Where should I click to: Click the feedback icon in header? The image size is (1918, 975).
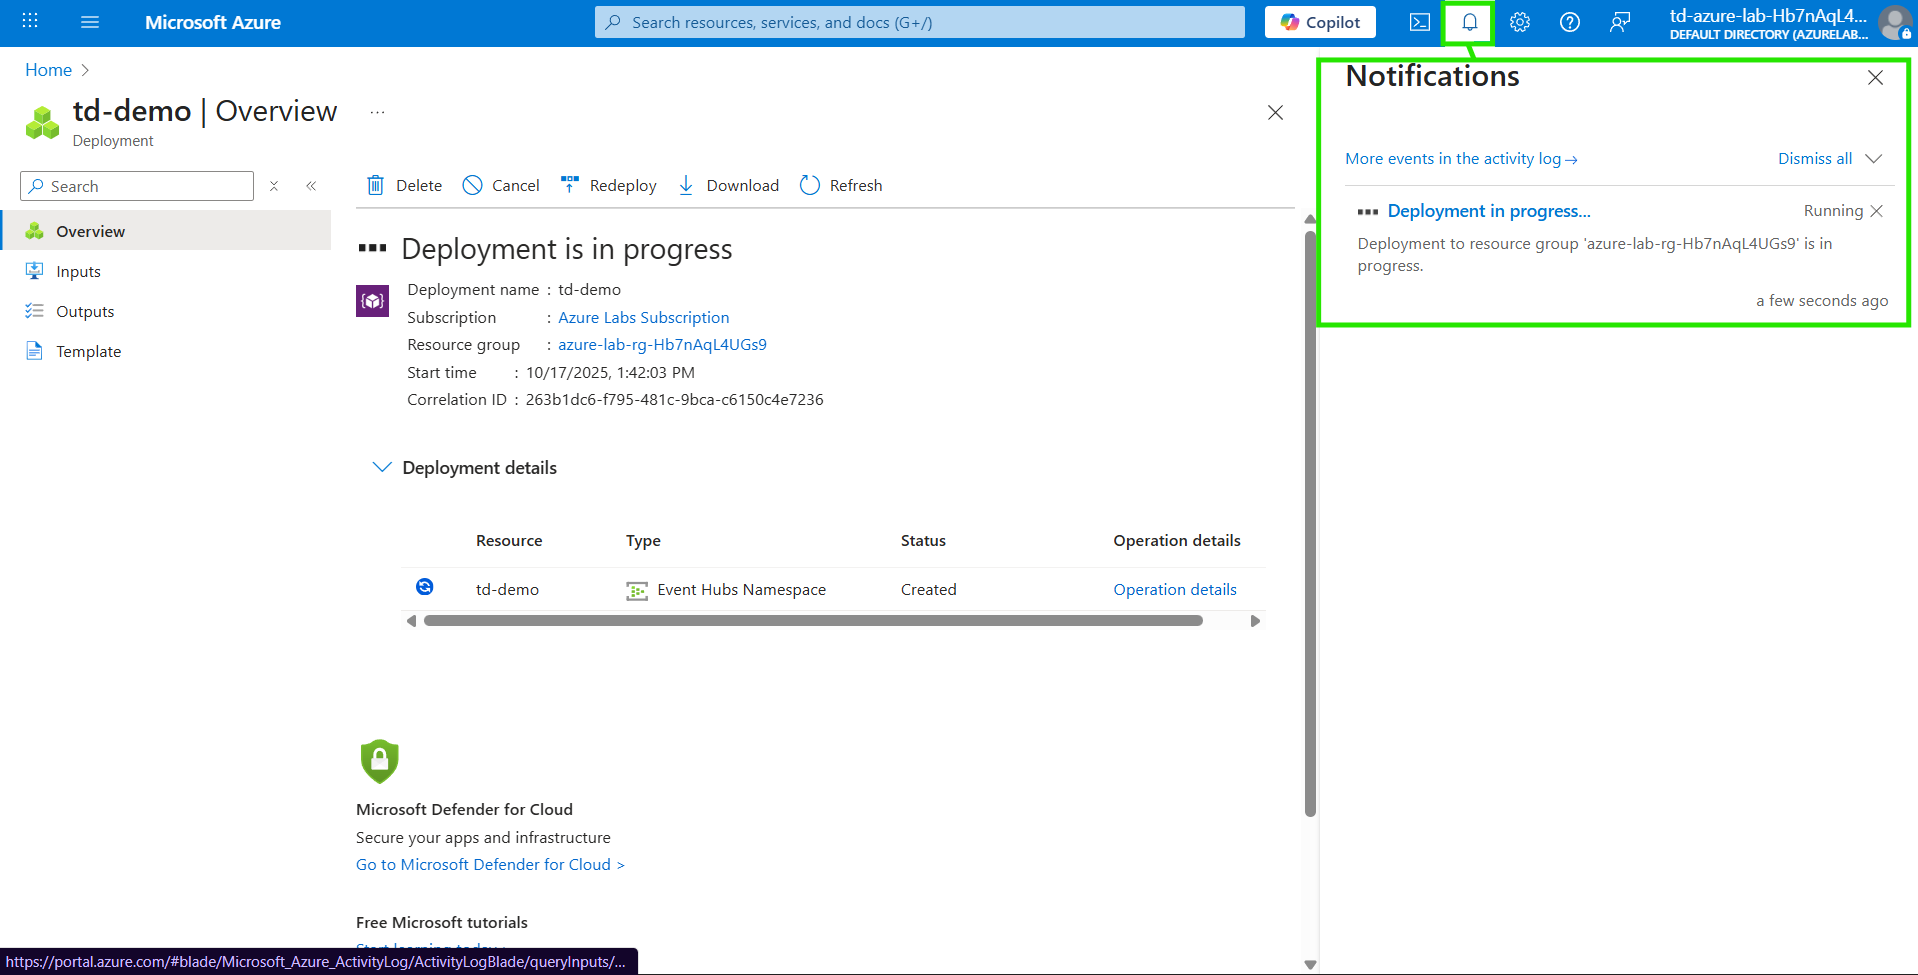(x=1620, y=22)
